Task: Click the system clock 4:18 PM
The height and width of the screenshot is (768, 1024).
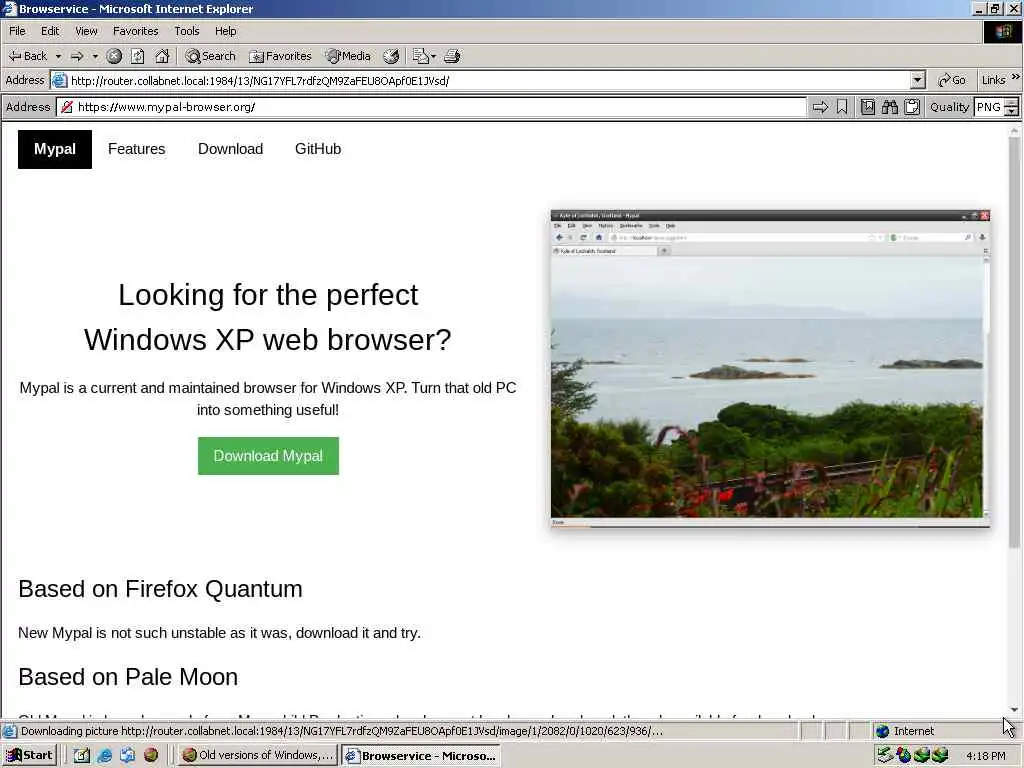Action: (x=986, y=756)
